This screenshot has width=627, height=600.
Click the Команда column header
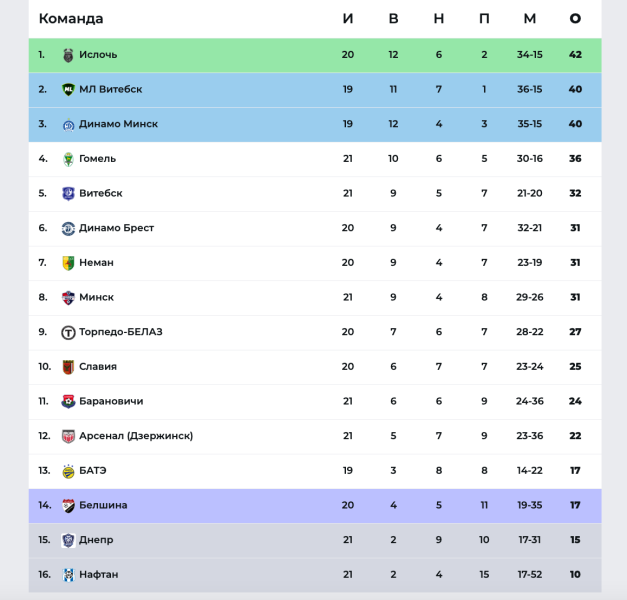coord(71,18)
